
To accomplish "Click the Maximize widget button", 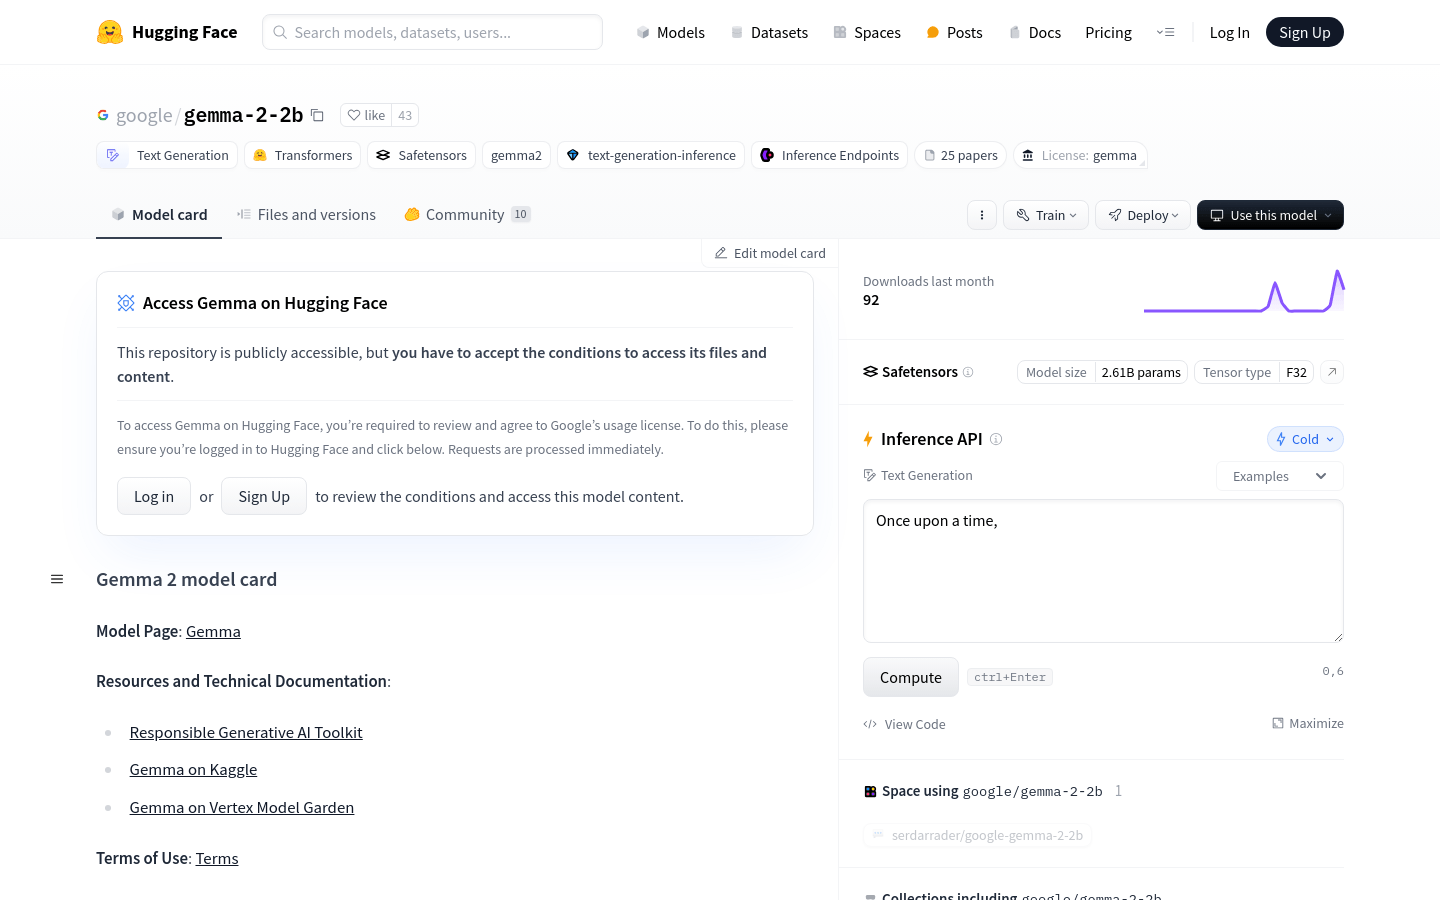I will point(1308,723).
